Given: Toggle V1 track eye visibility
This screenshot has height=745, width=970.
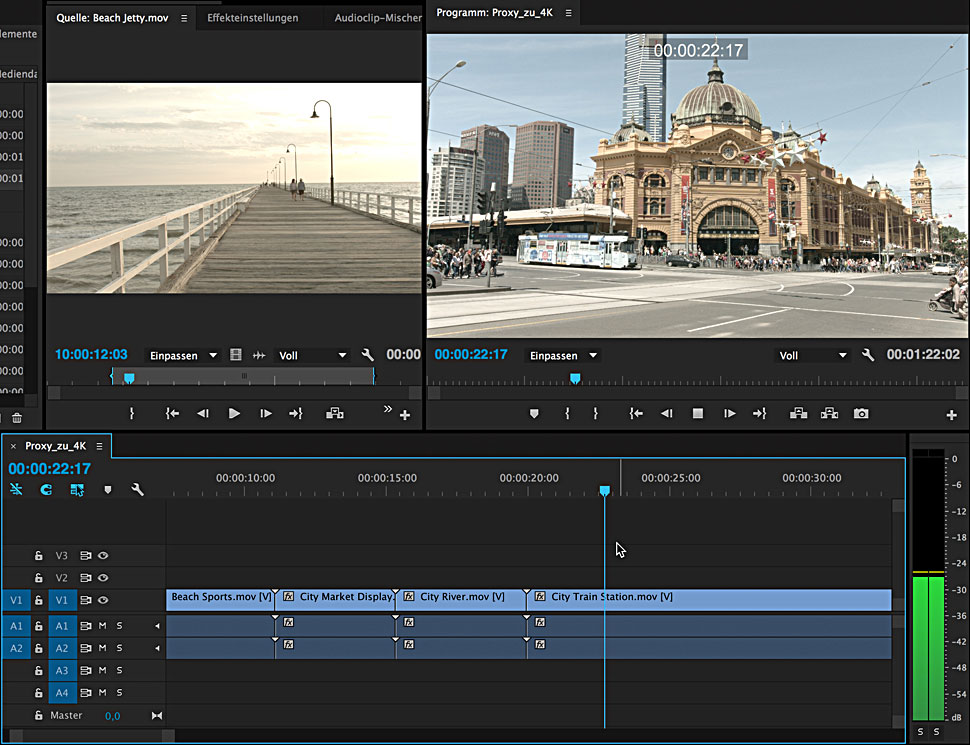Looking at the screenshot, I should (x=103, y=600).
